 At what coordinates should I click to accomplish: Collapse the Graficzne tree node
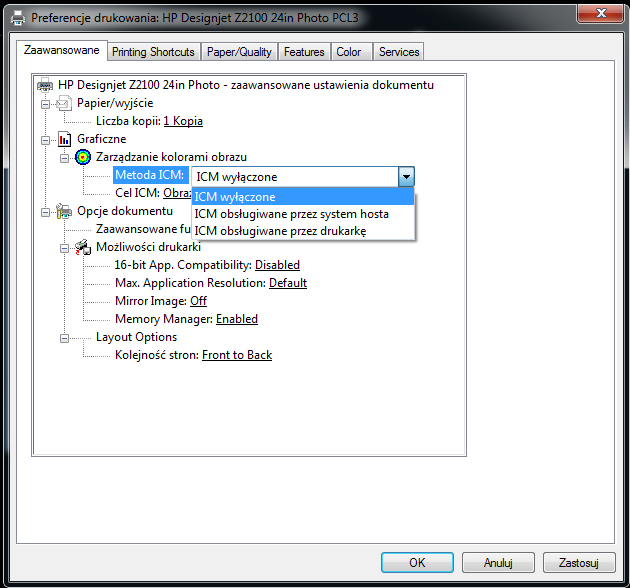click(46, 140)
